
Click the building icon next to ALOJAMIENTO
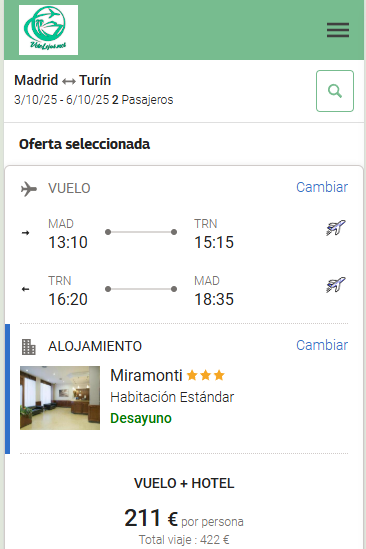point(29,347)
